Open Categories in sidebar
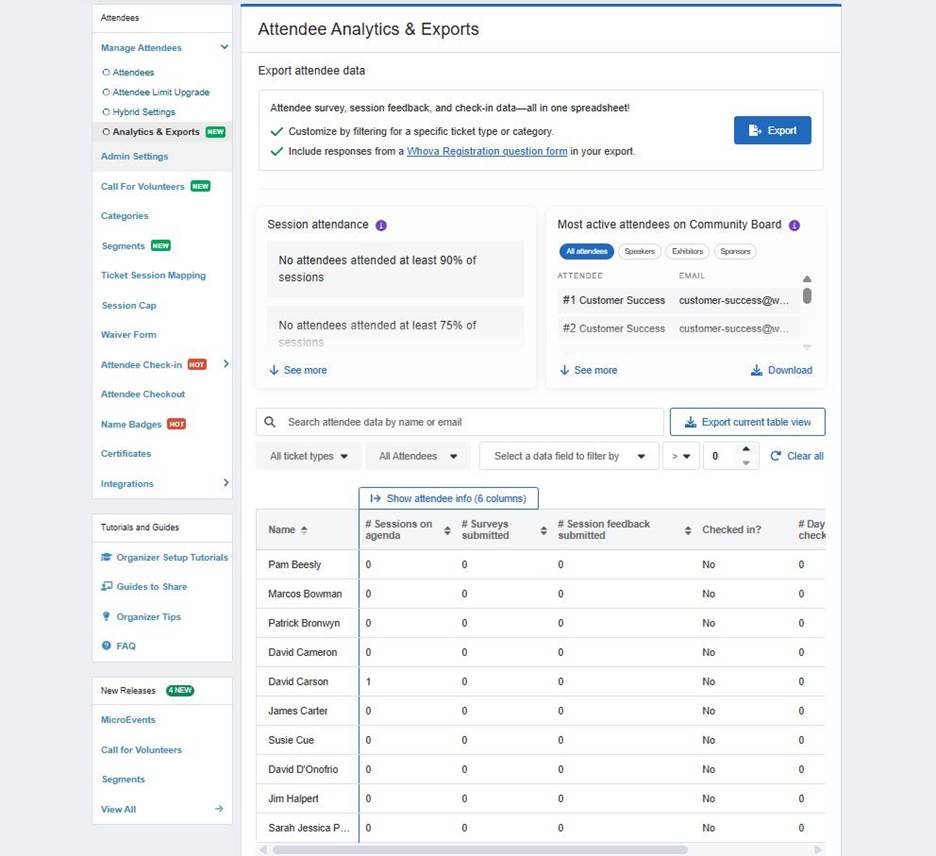 pyautogui.click(x=124, y=215)
